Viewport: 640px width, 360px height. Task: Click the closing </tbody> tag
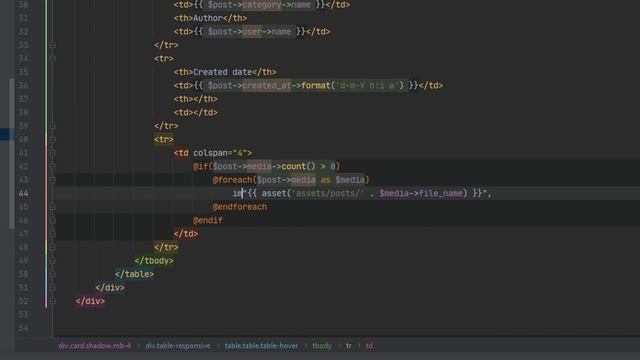tap(154, 260)
